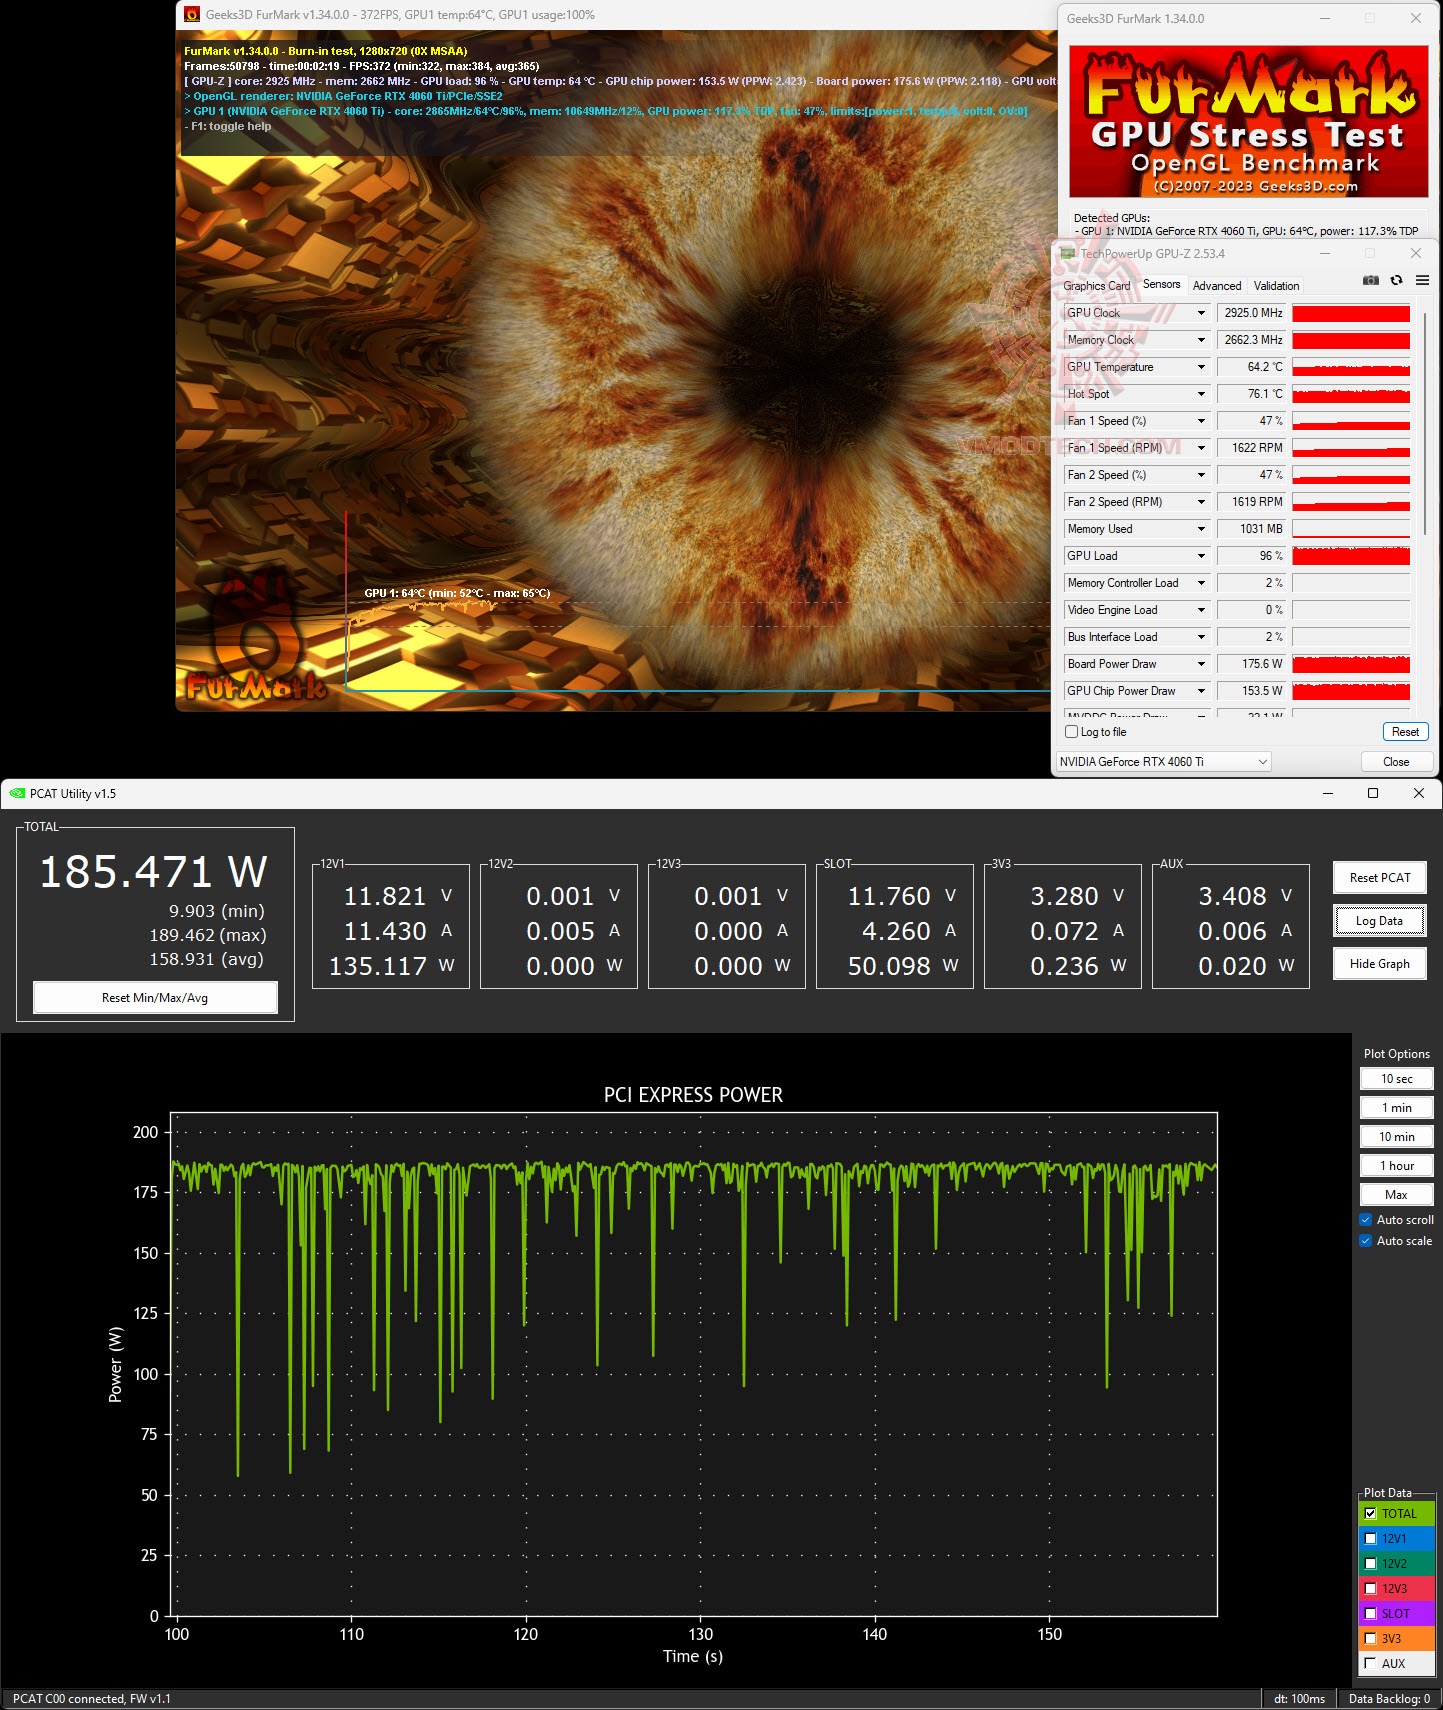
Task: Enable the 12V3 plot data checkbox
Action: pyautogui.click(x=1370, y=1589)
